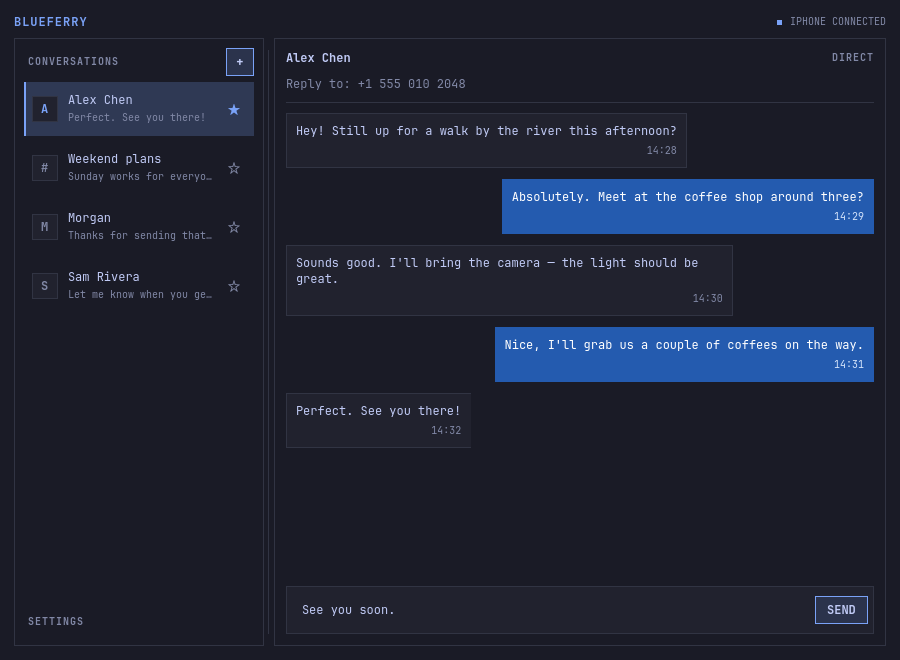Open the Sam Rivera conversation
This screenshot has height=660, width=900.
point(139,286)
